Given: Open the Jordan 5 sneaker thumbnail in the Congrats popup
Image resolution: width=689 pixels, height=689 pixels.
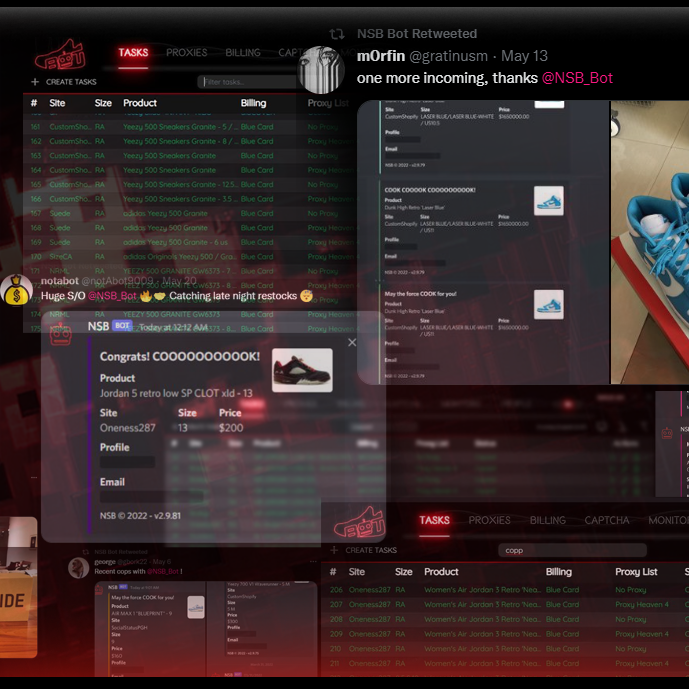Looking at the screenshot, I should click(302, 370).
